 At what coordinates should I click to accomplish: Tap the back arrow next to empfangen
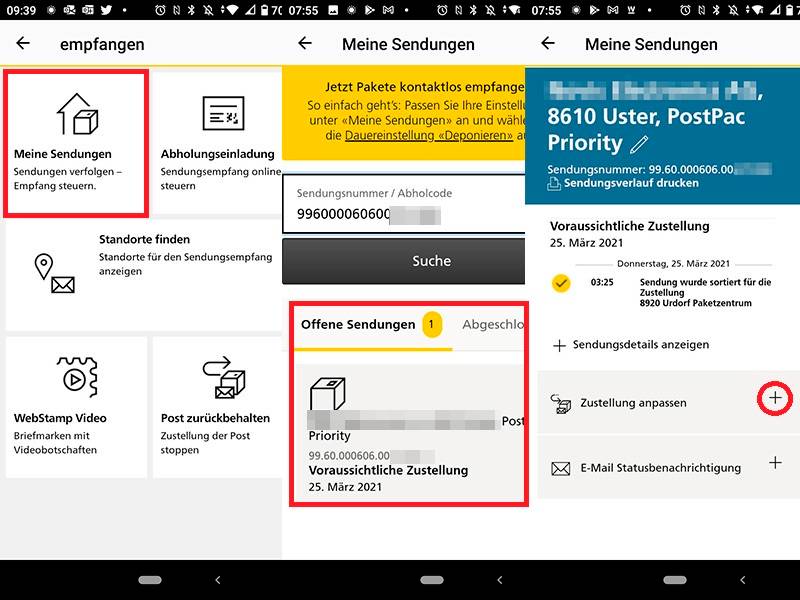(x=24, y=44)
